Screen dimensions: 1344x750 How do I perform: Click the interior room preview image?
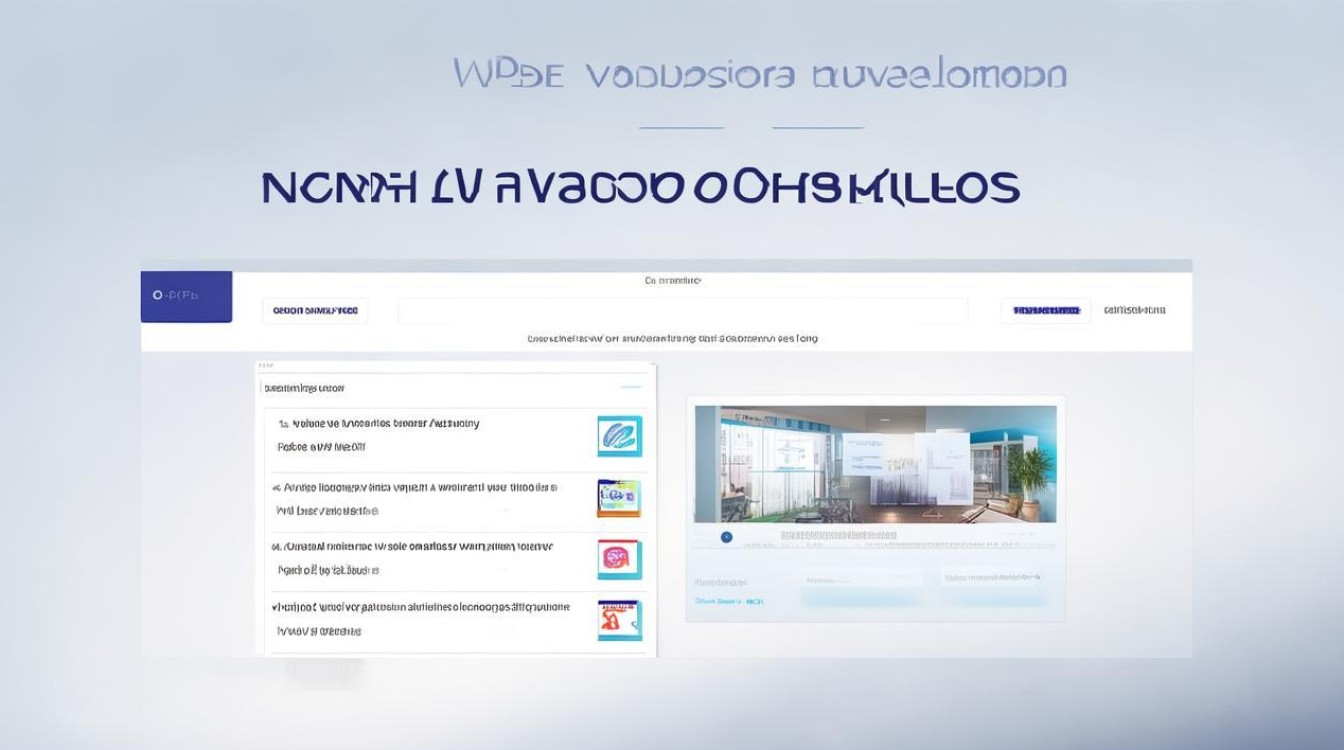(875, 464)
